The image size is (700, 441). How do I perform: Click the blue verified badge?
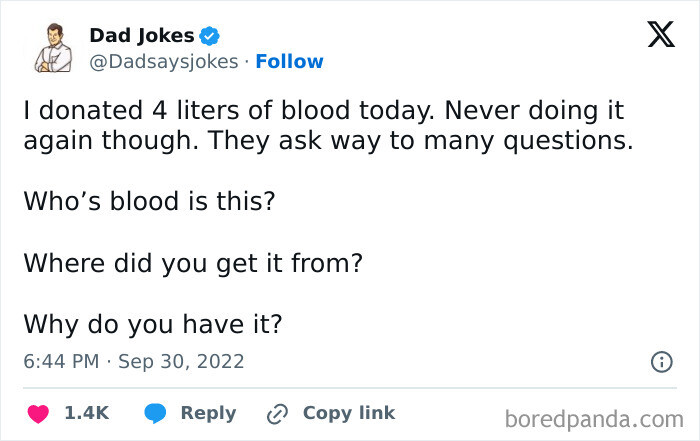pos(210,36)
